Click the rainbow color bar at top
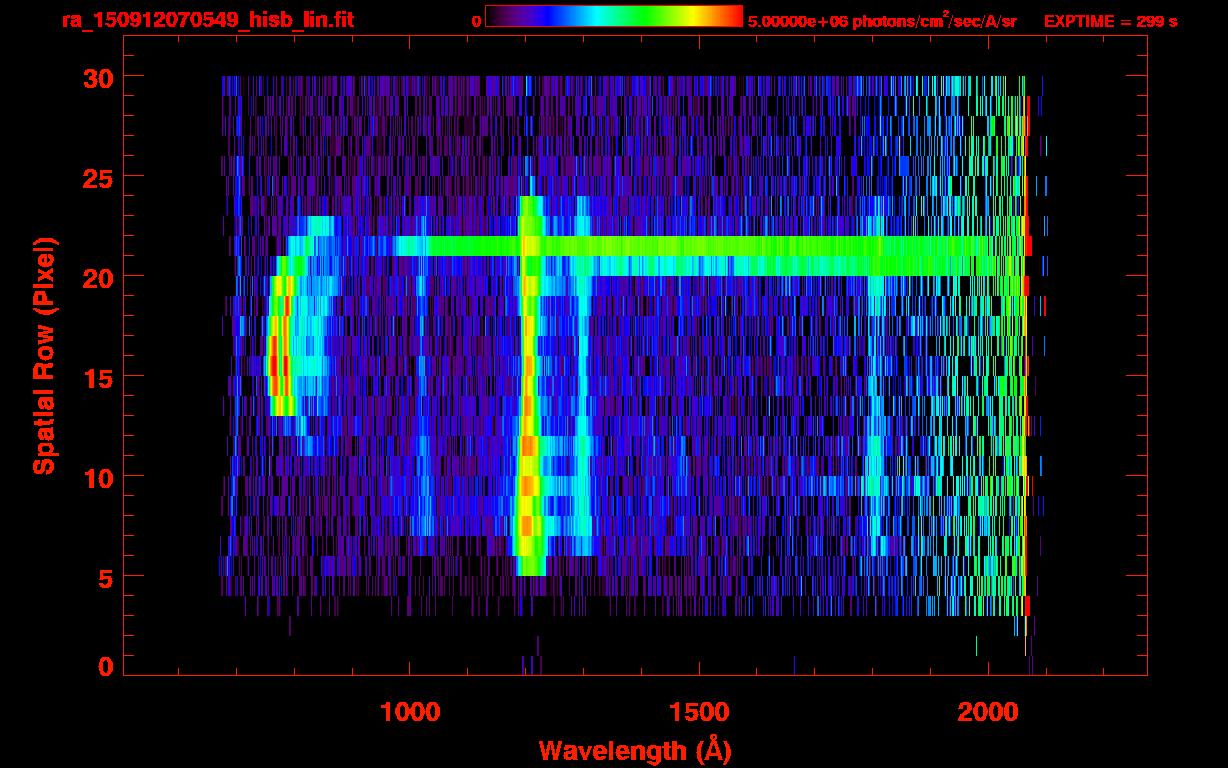The width and height of the screenshot is (1228, 768). coord(613,17)
